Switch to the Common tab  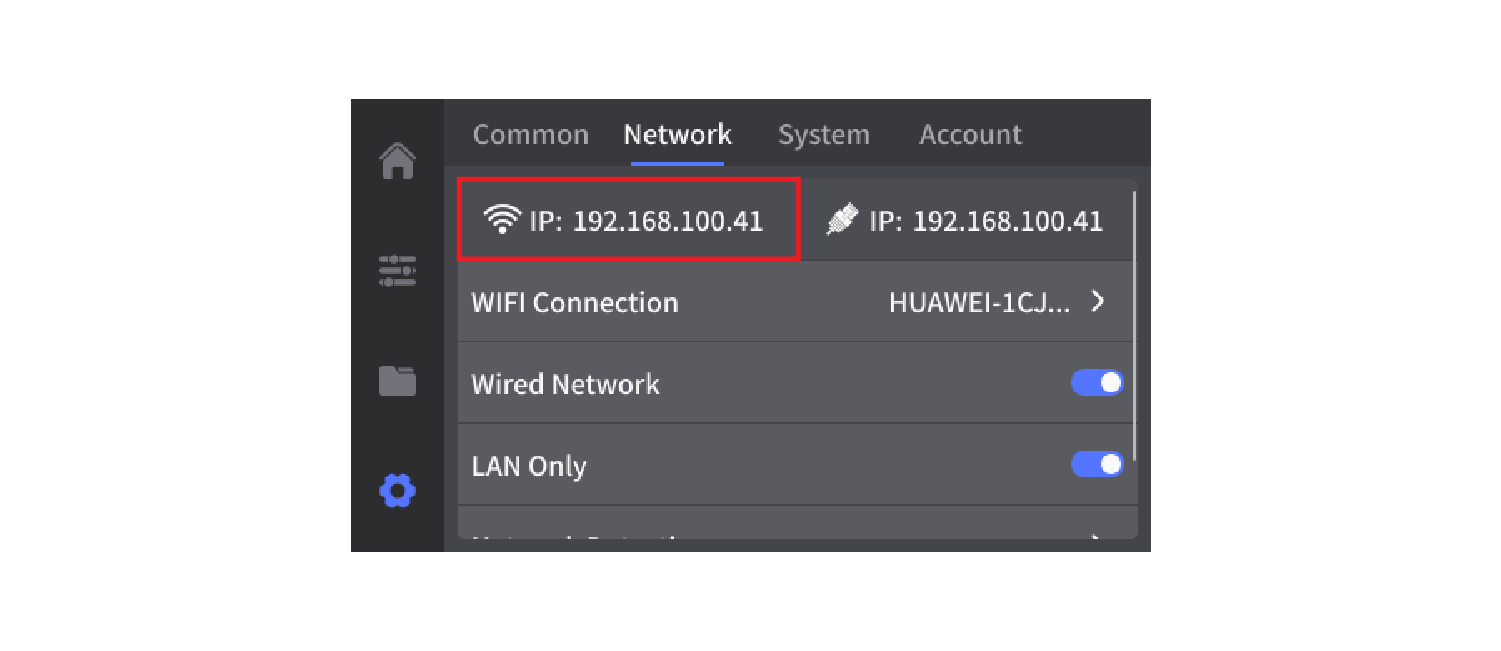coord(530,134)
